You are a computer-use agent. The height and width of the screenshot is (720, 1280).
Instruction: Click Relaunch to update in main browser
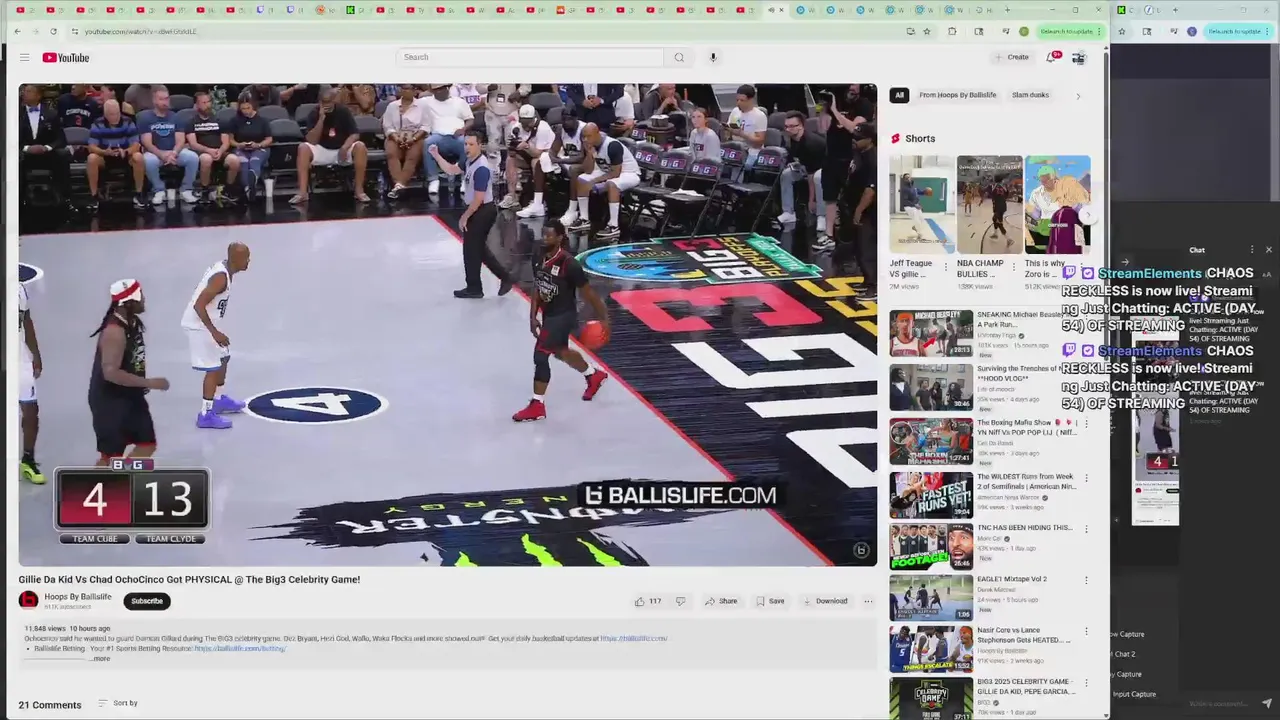tap(1068, 31)
